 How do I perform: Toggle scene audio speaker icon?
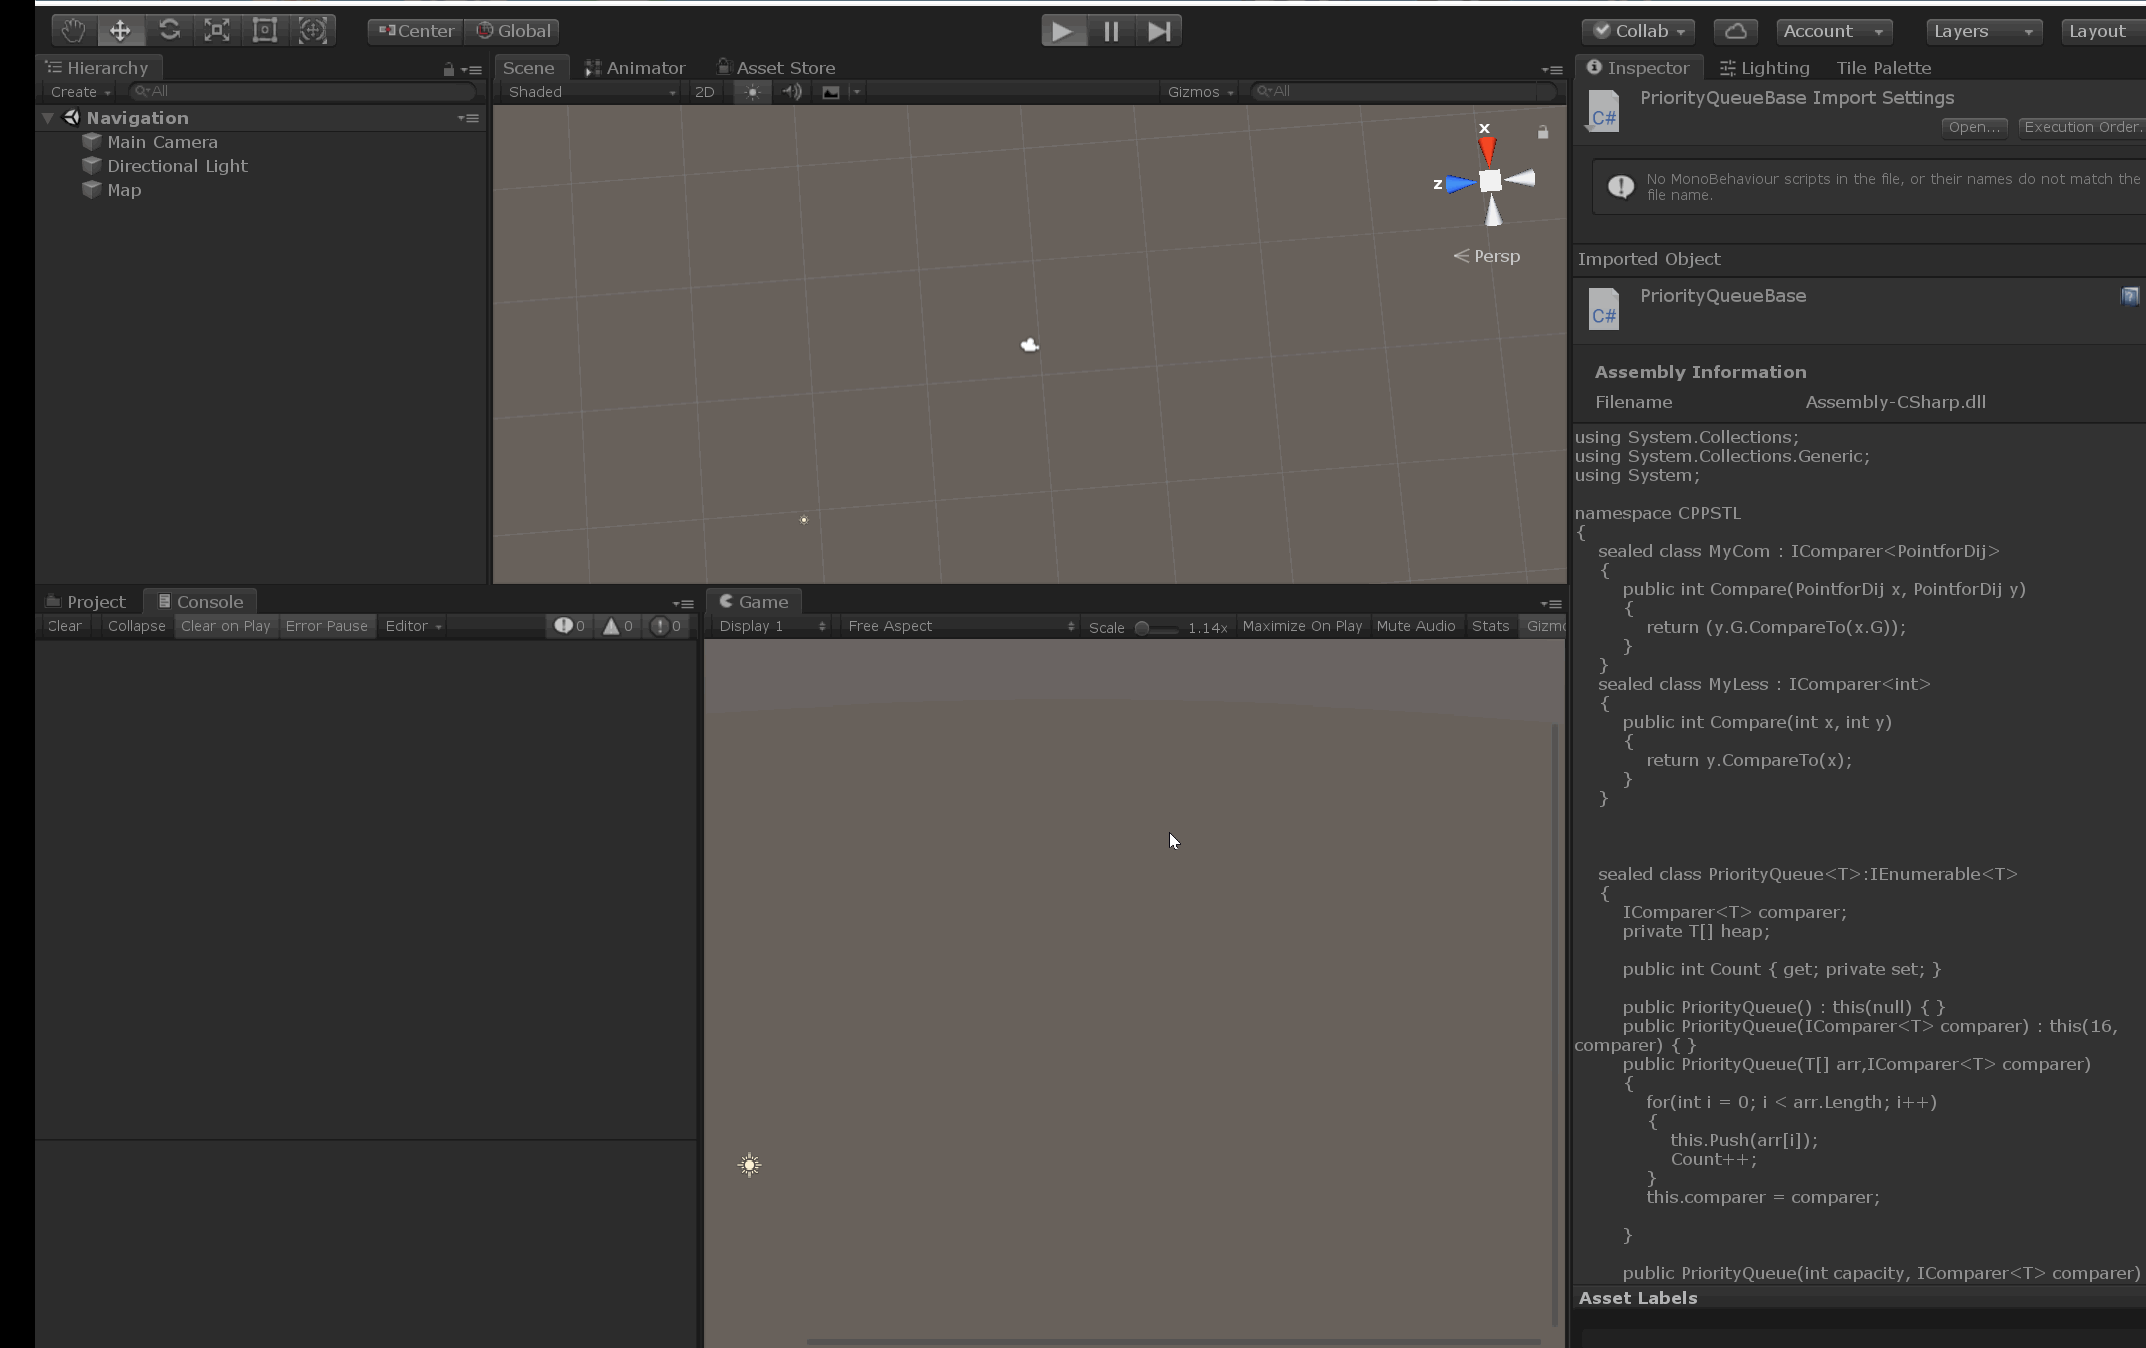tap(791, 92)
